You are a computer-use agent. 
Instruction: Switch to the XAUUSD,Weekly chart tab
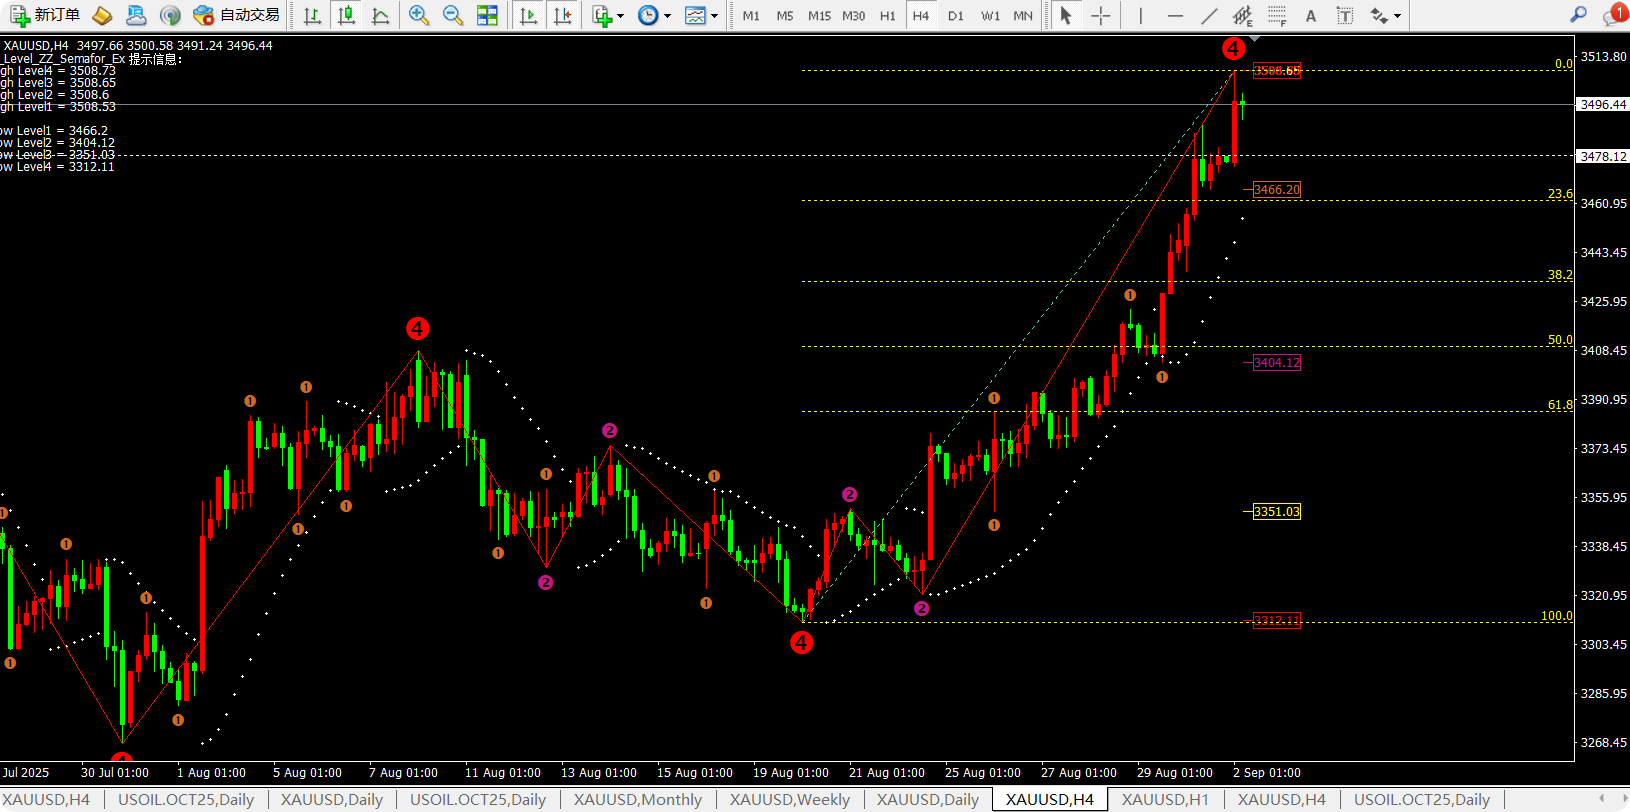790,799
